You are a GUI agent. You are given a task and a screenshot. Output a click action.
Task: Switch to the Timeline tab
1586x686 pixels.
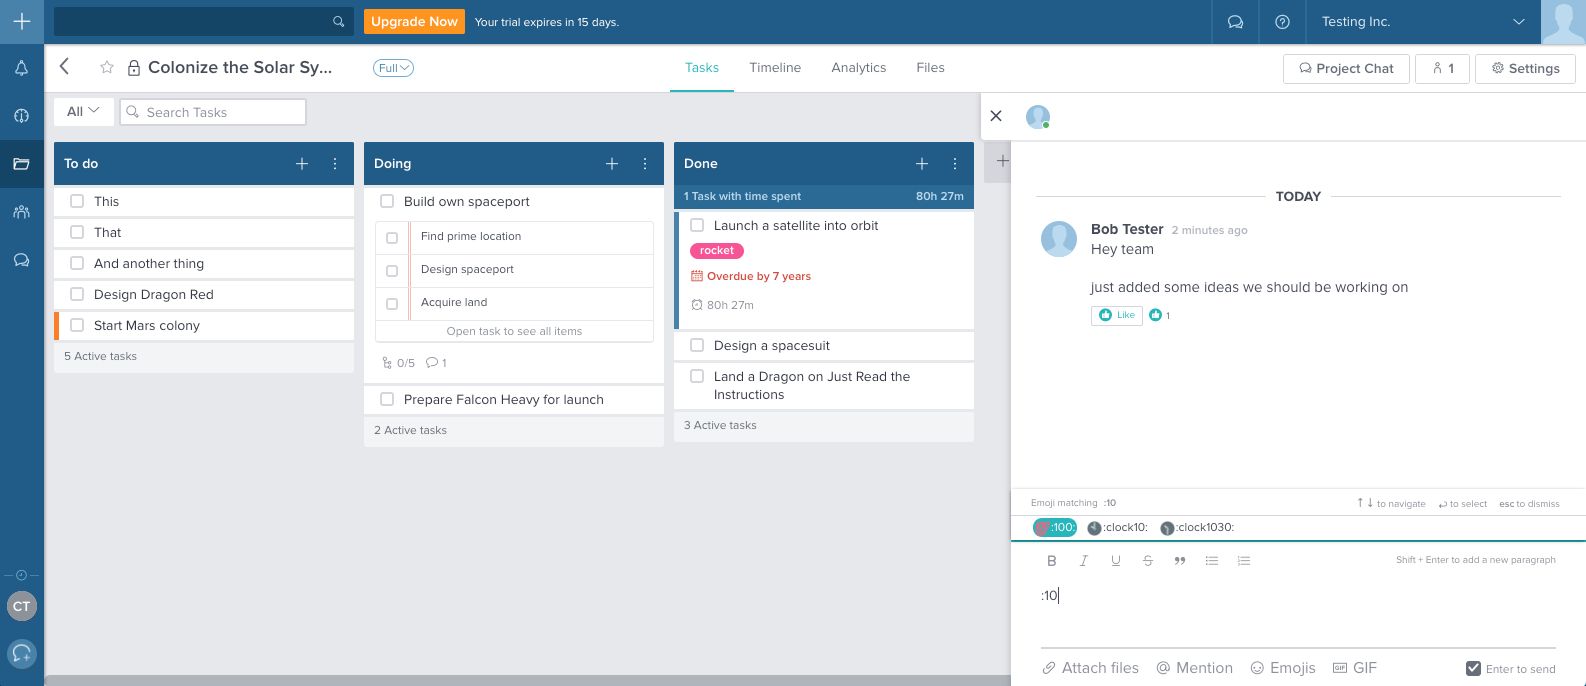pyautogui.click(x=775, y=68)
